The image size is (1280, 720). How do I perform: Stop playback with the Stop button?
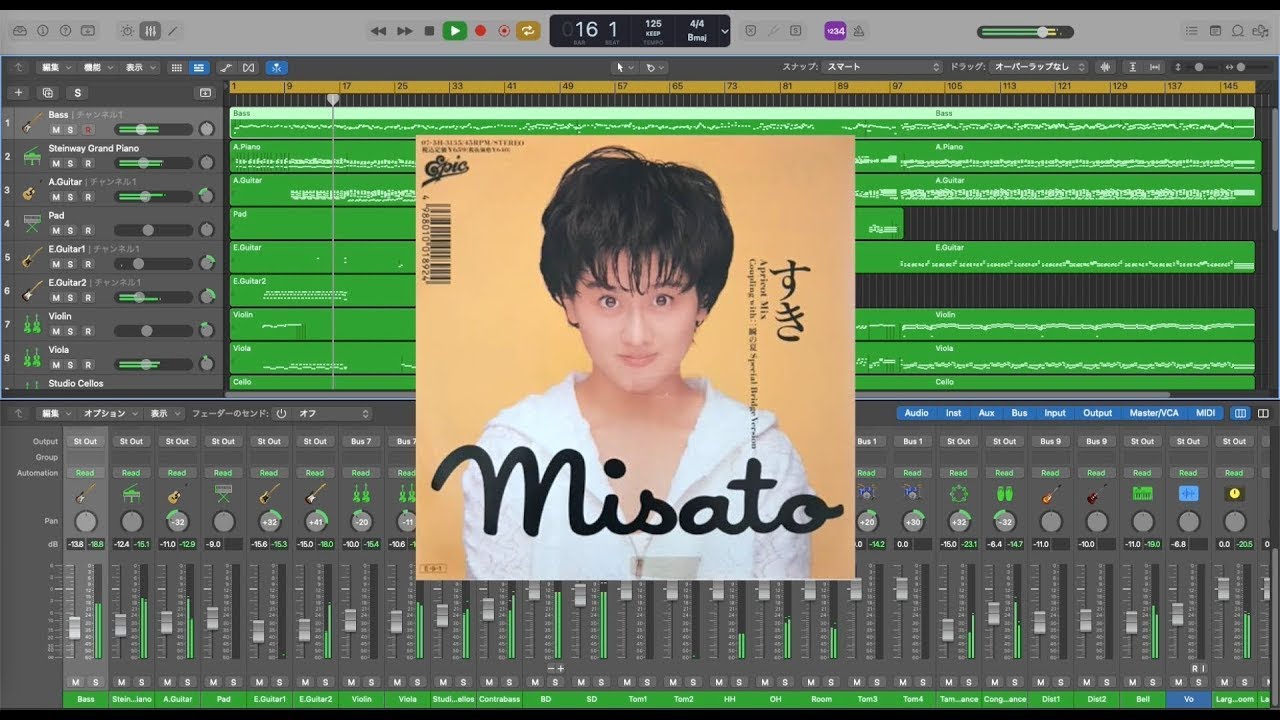tap(429, 31)
